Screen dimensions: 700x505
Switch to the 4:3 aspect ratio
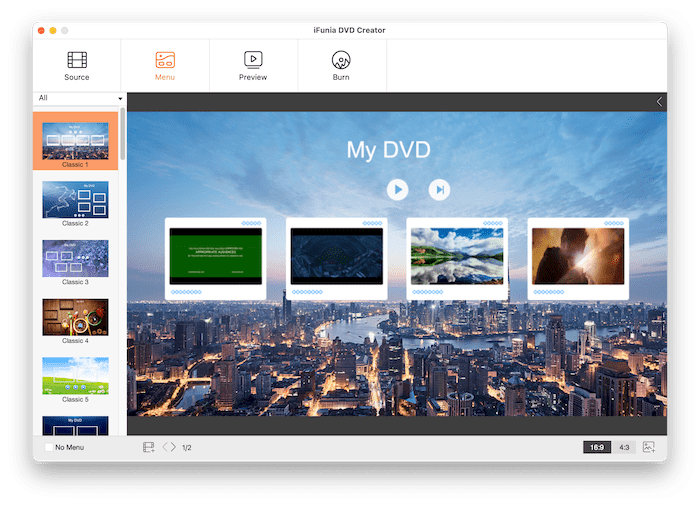coord(624,447)
